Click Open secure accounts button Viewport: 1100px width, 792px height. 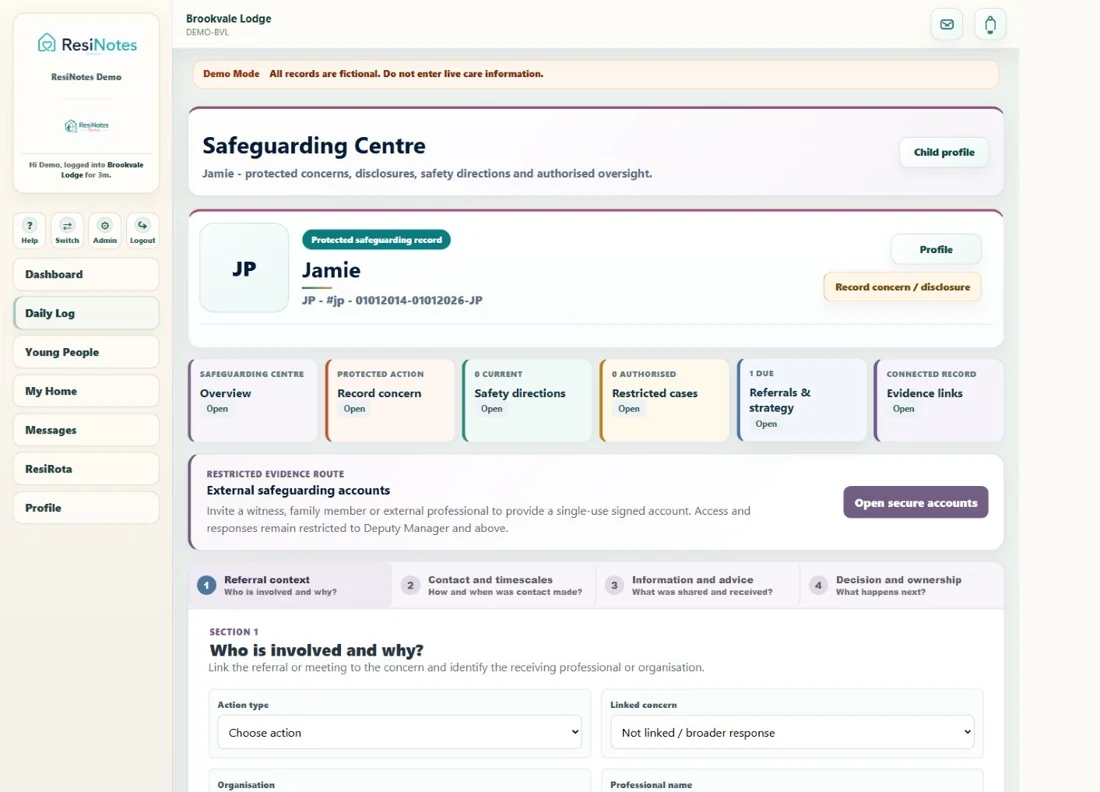[915, 502]
